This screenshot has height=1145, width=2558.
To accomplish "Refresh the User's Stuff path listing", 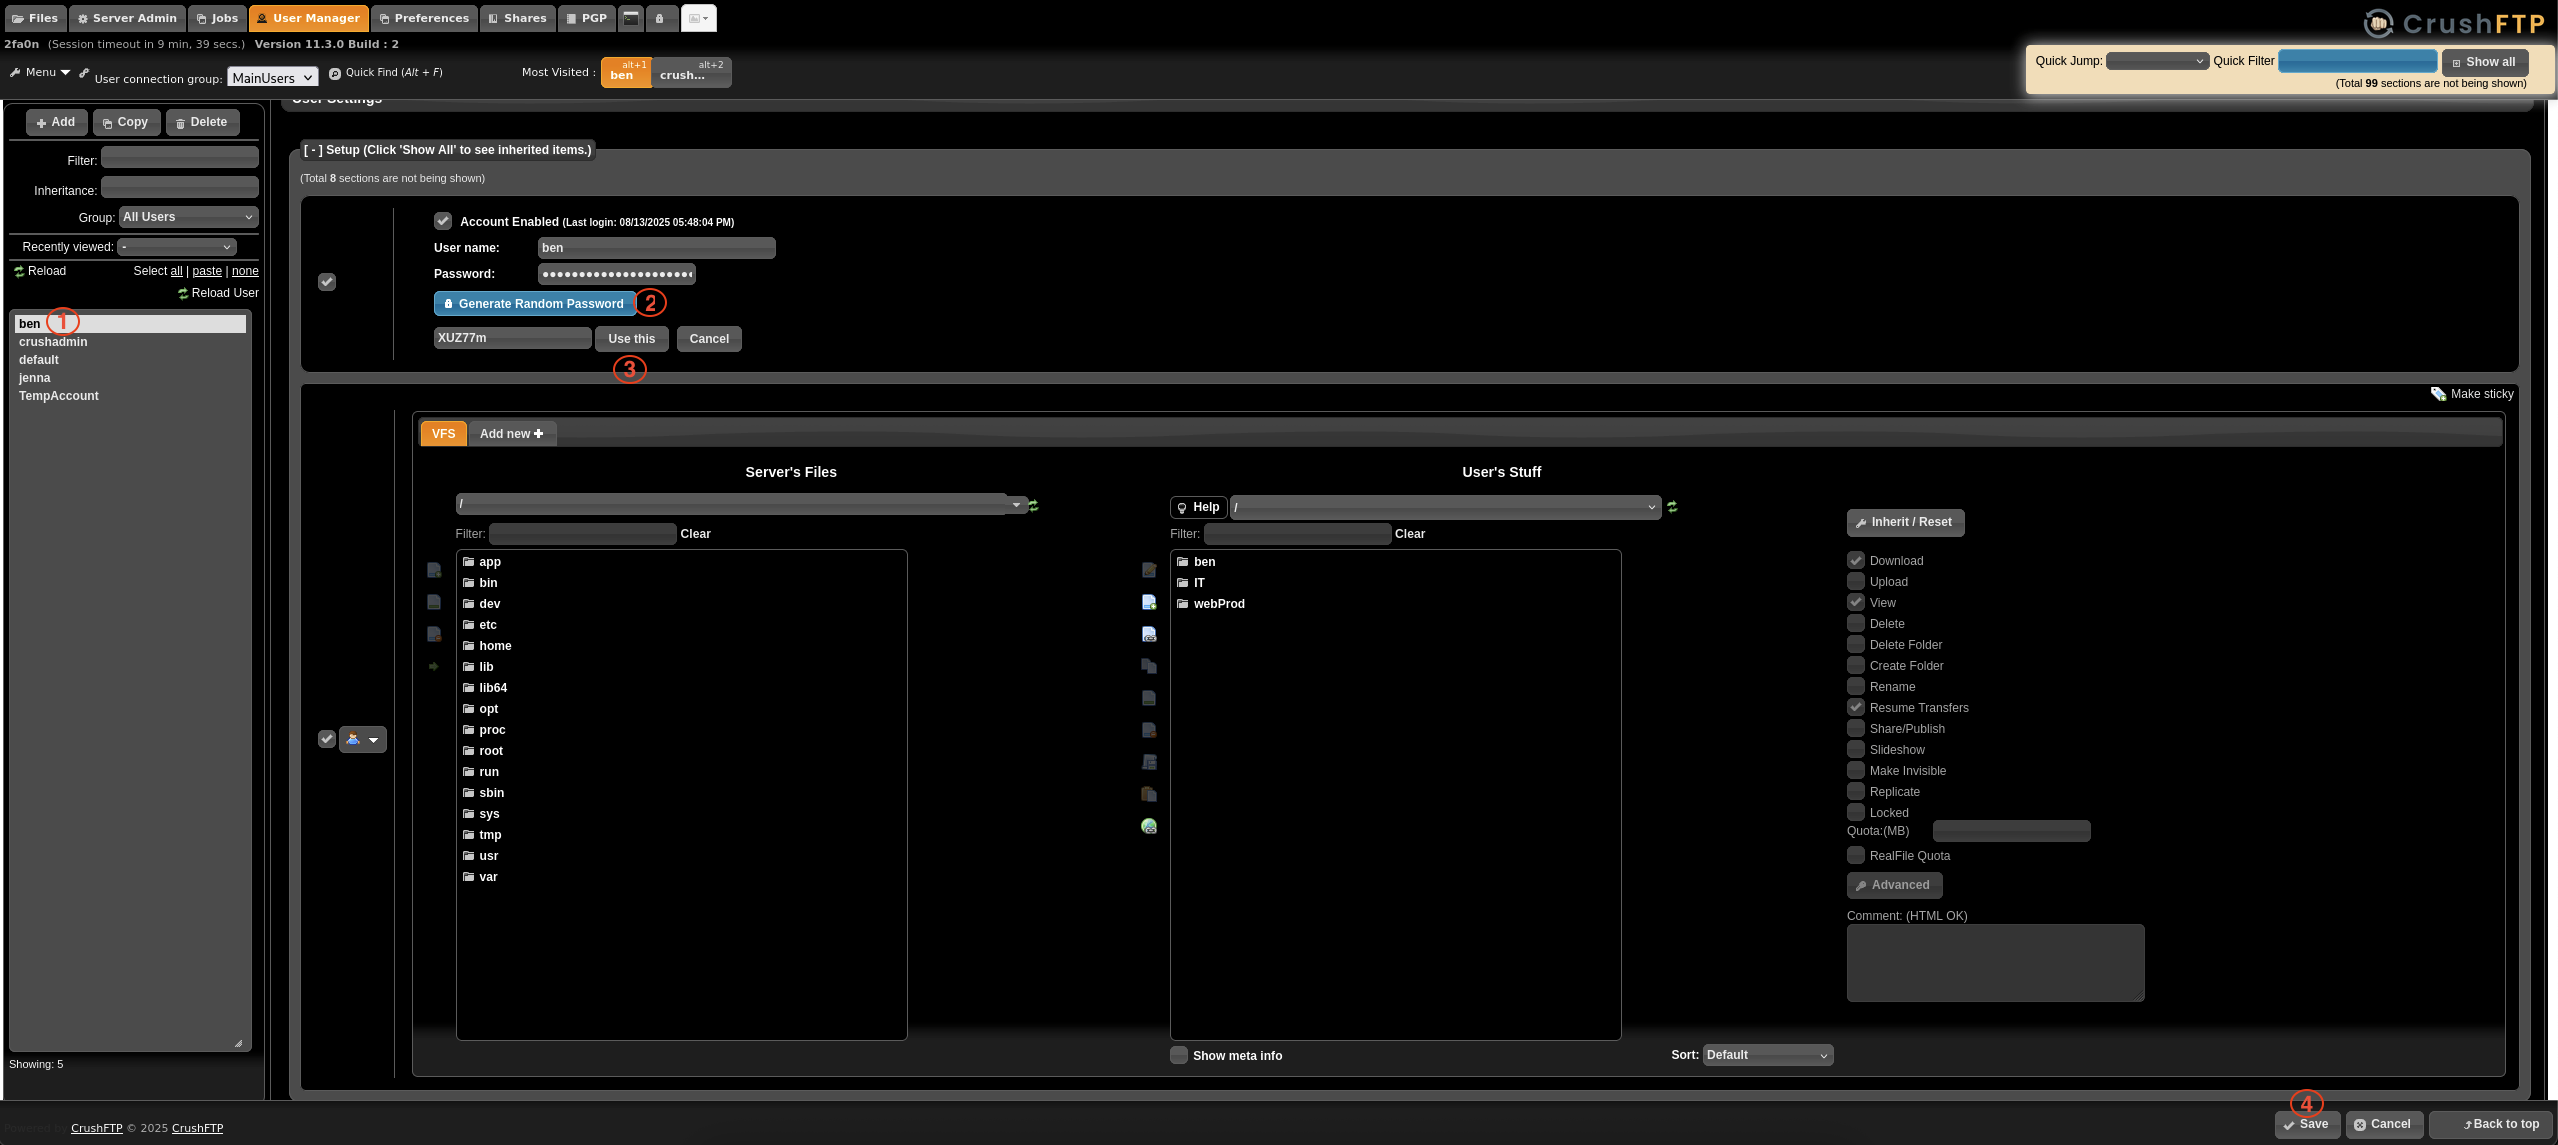I will 1672,507.
